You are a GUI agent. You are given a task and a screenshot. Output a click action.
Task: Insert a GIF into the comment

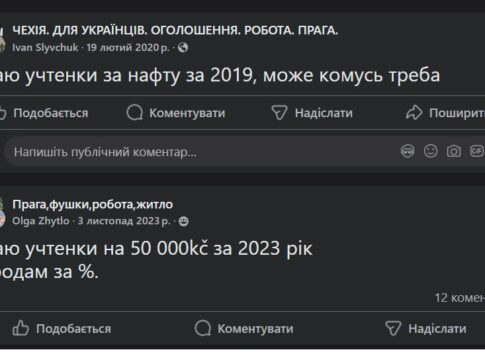(x=477, y=151)
